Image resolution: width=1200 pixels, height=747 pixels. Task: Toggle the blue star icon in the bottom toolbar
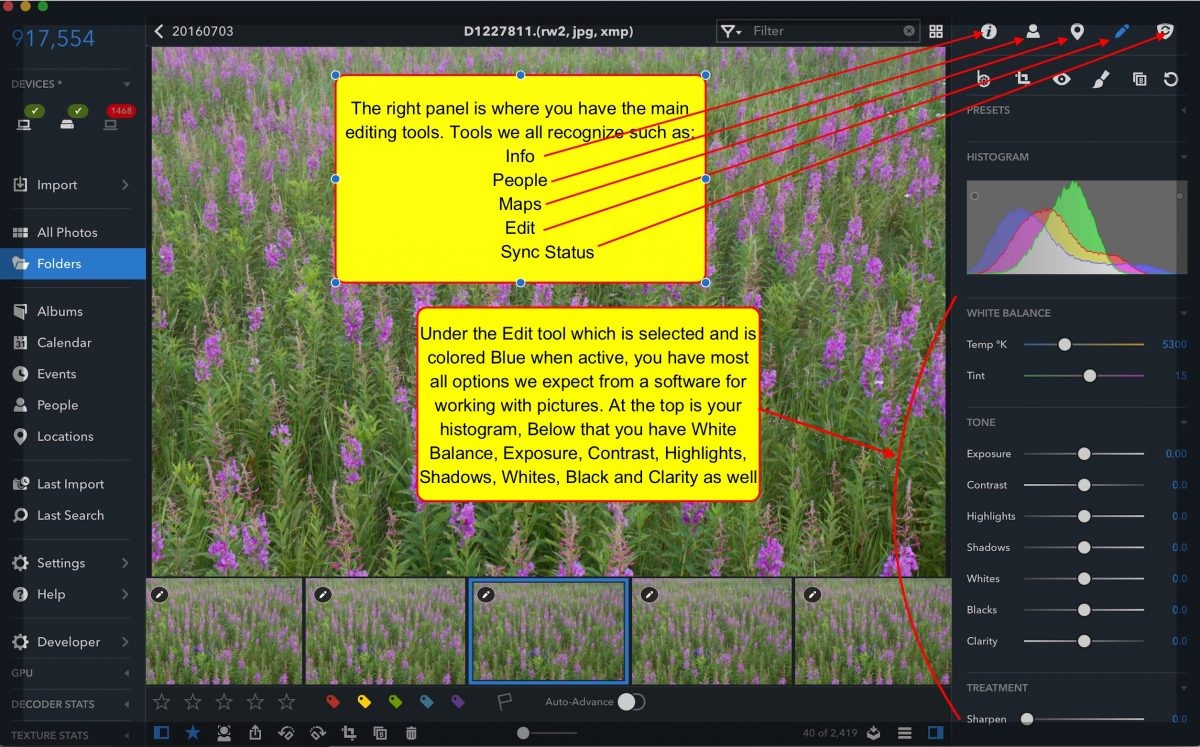pyautogui.click(x=193, y=733)
